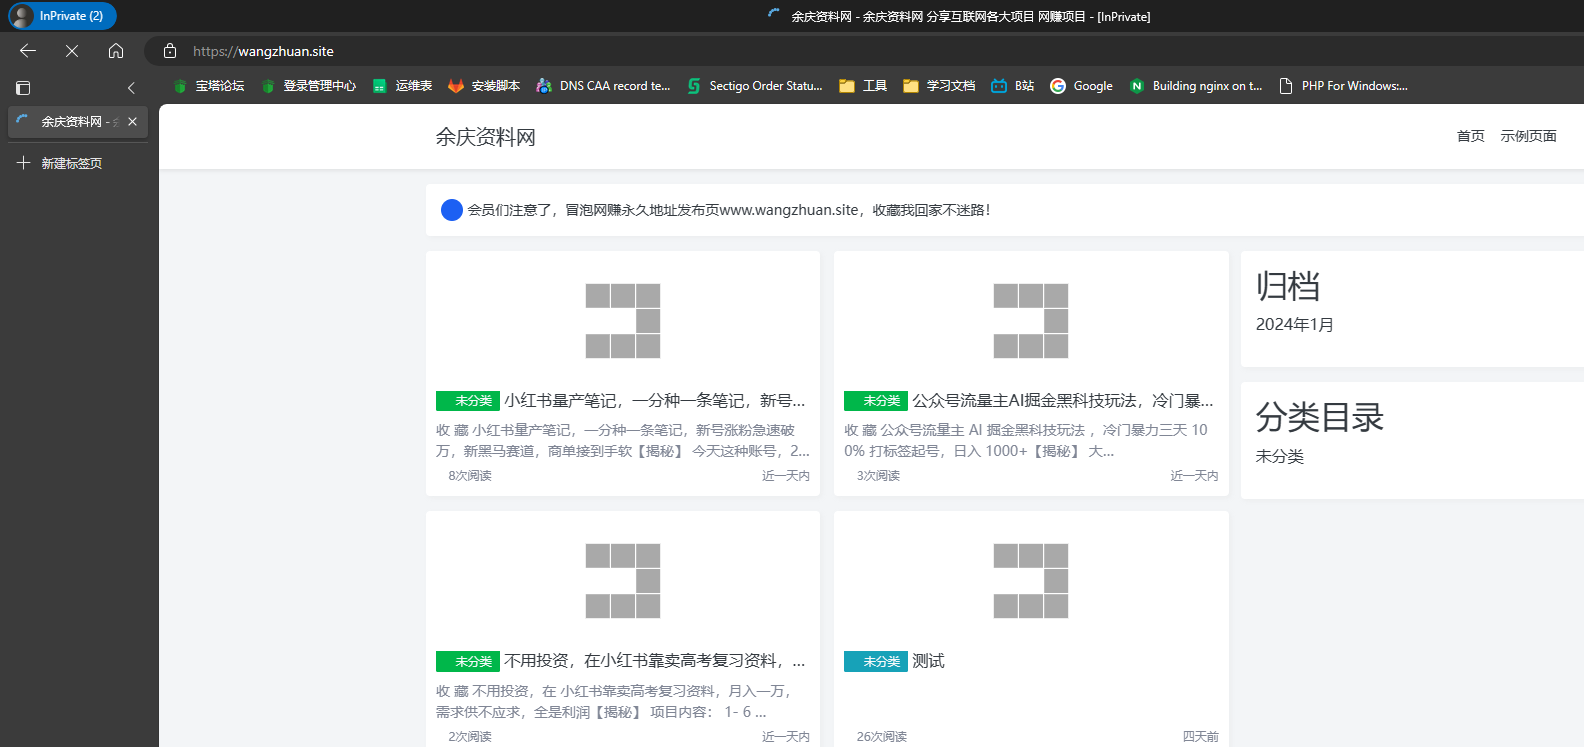Open post titled 小红书量产笔记，一分种一条笔记
The height and width of the screenshot is (747, 1584).
(x=655, y=401)
